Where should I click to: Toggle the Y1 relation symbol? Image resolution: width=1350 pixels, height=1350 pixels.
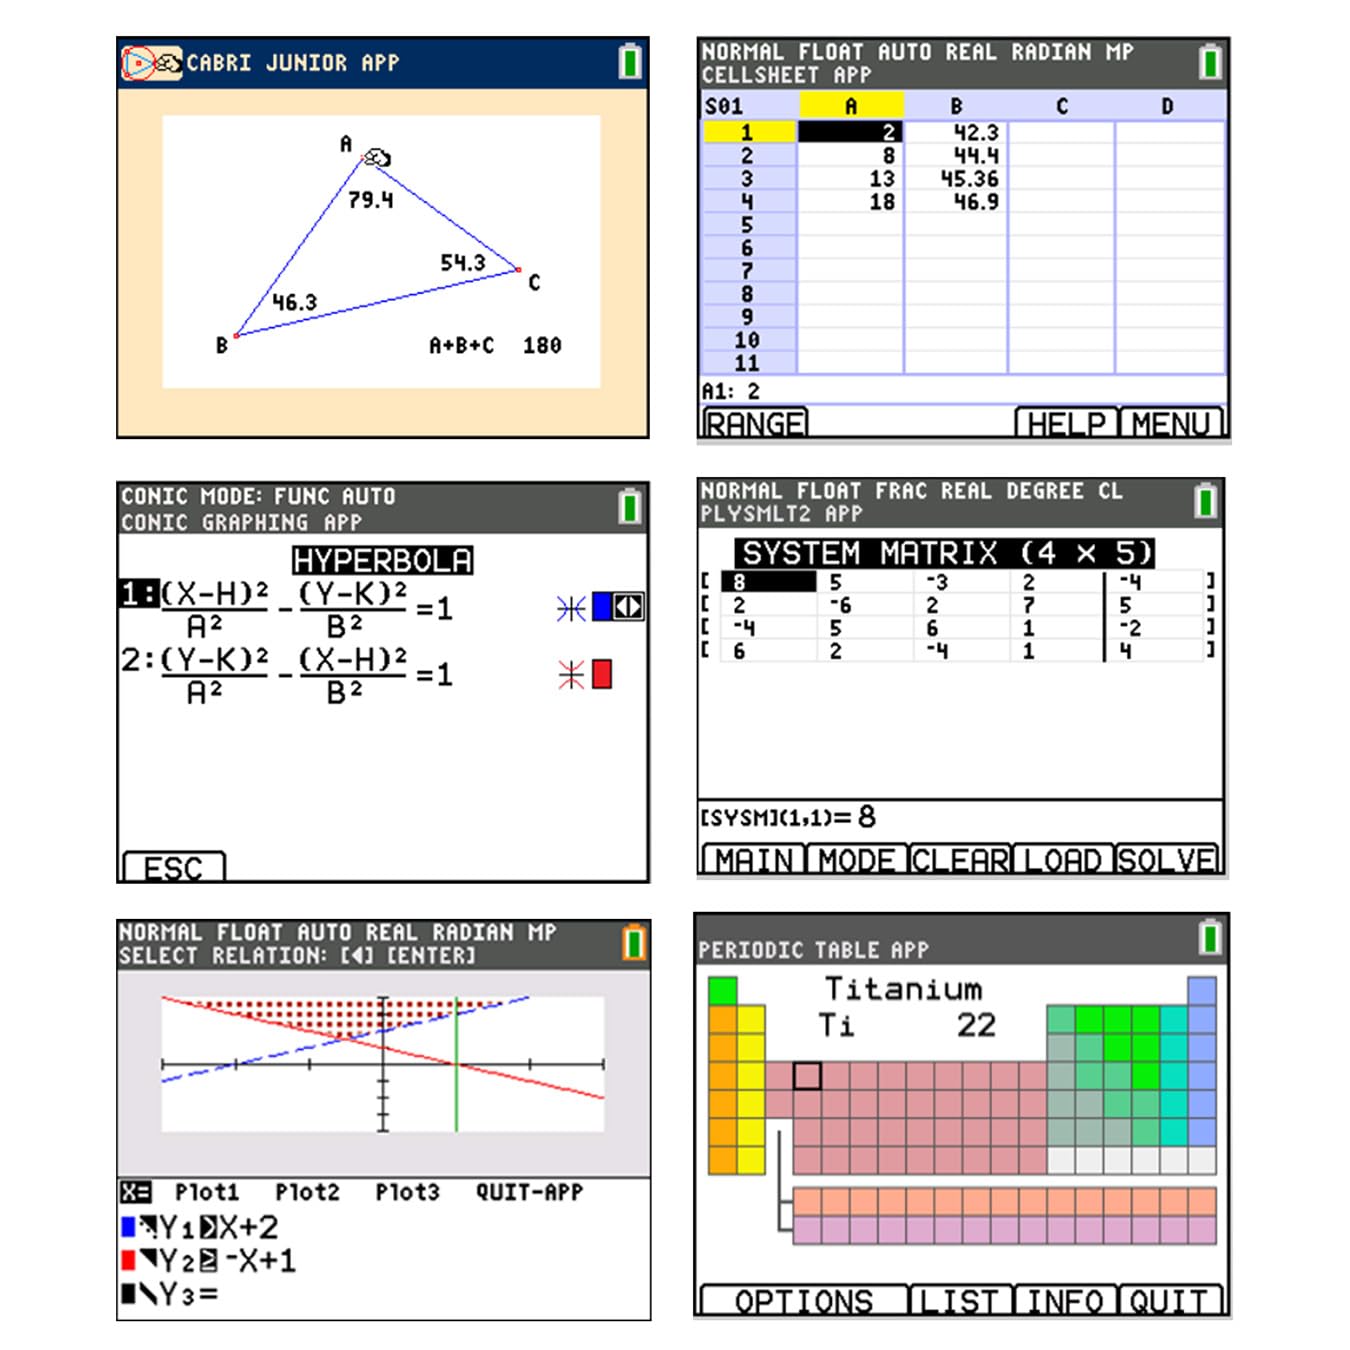tap(208, 1227)
